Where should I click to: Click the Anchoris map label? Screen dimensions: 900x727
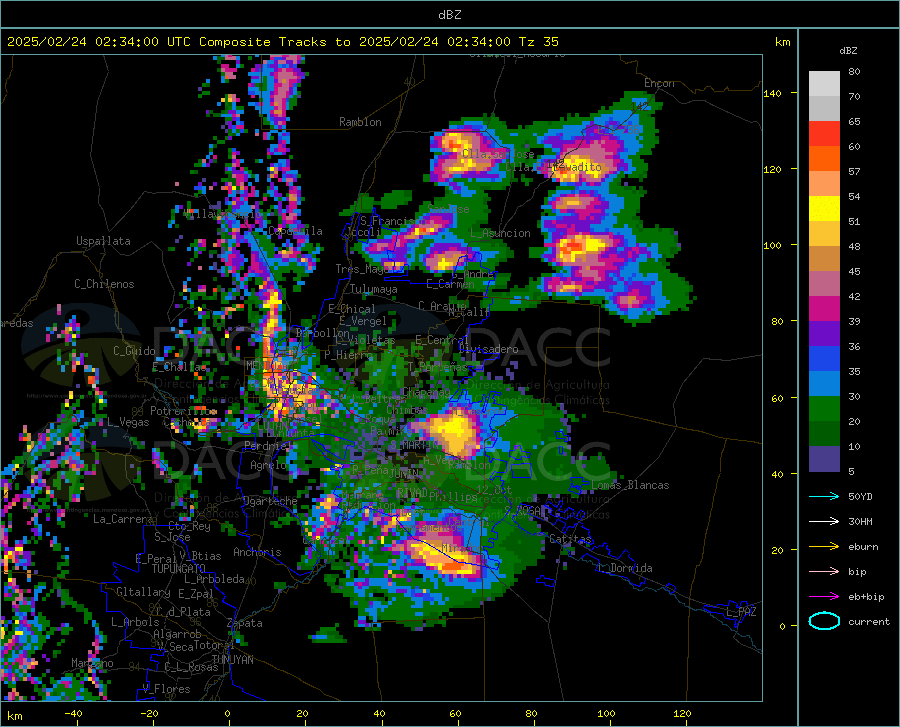tap(257, 552)
